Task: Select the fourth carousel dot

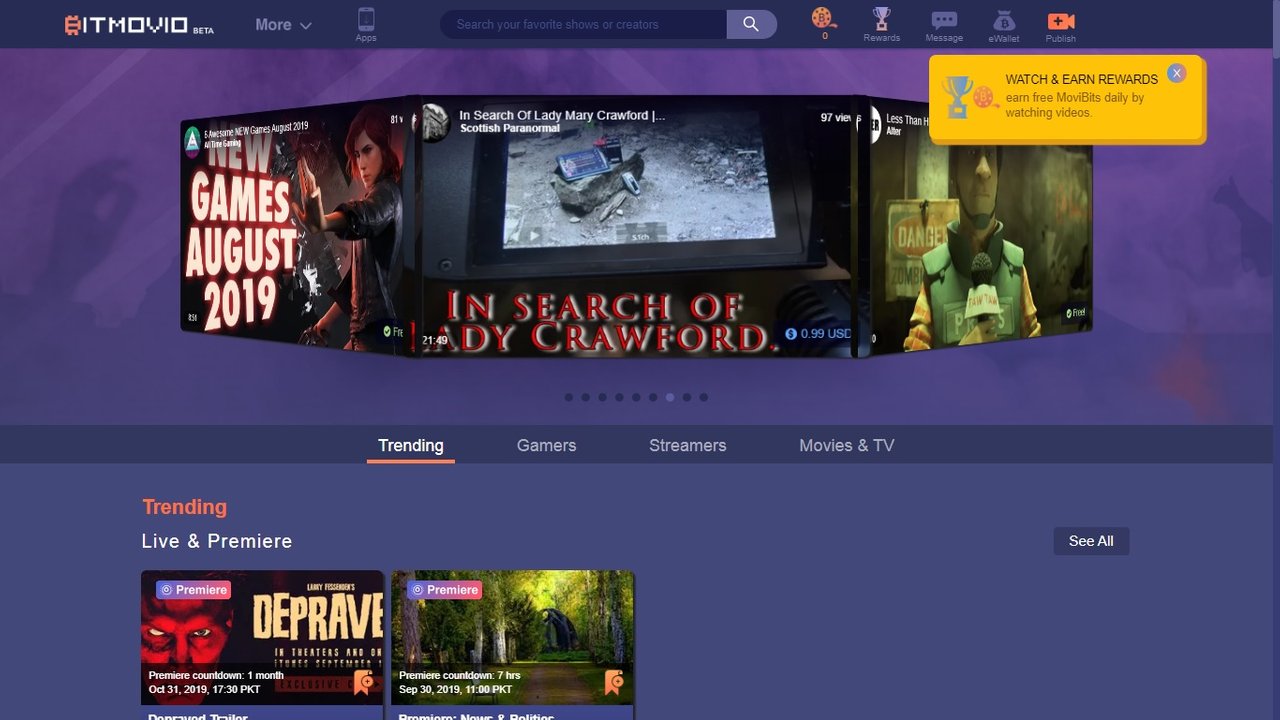Action: pos(620,397)
